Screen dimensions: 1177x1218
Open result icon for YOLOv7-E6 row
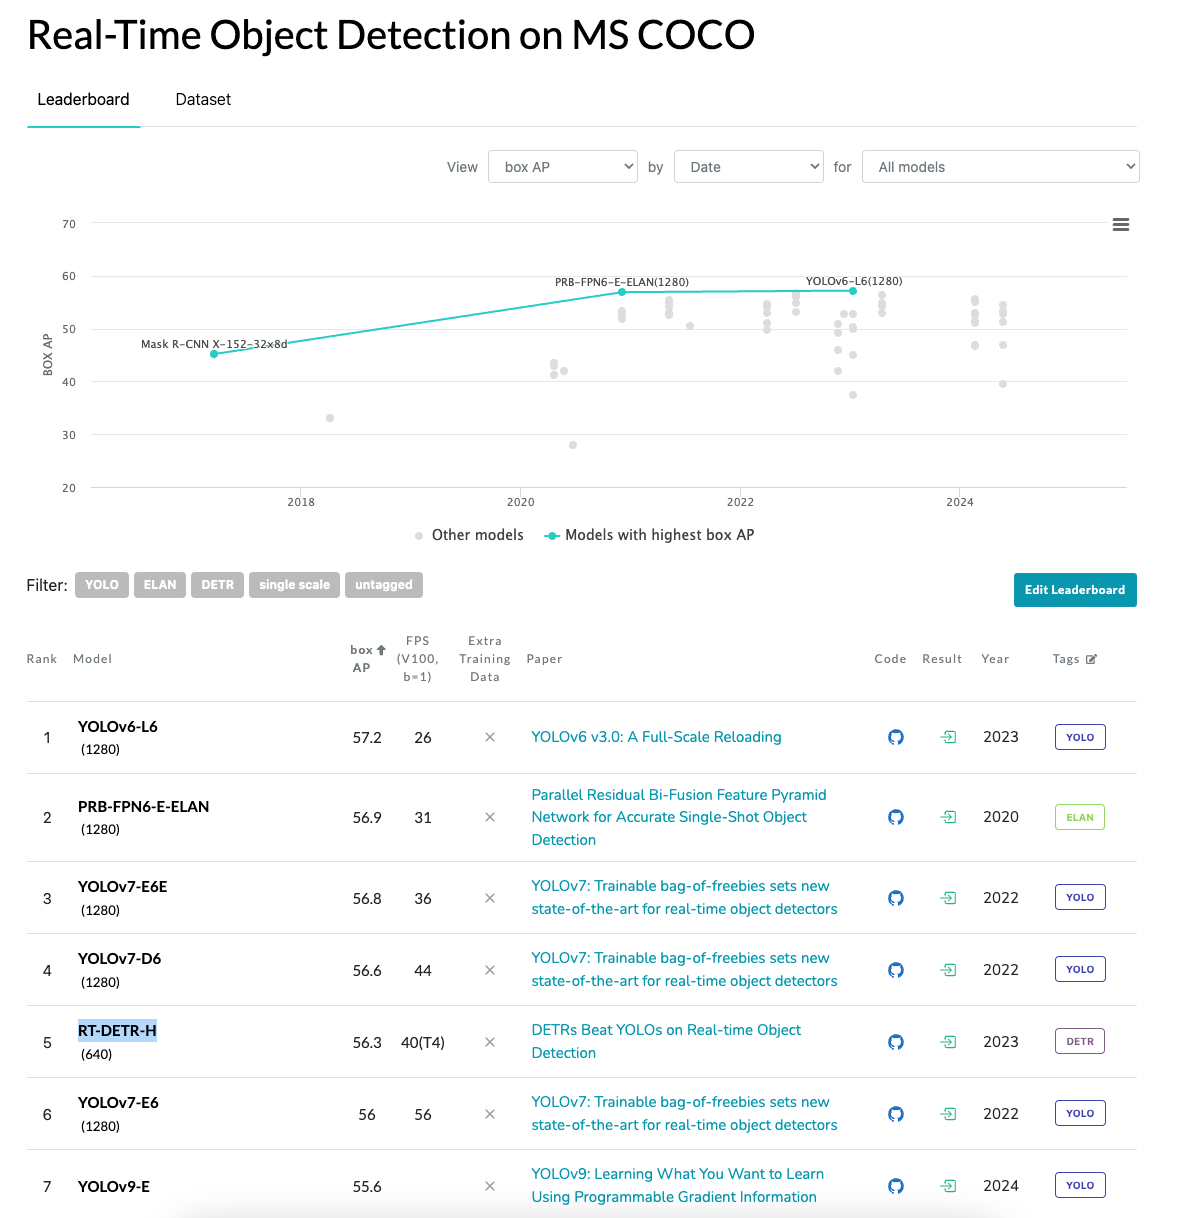(x=948, y=1114)
